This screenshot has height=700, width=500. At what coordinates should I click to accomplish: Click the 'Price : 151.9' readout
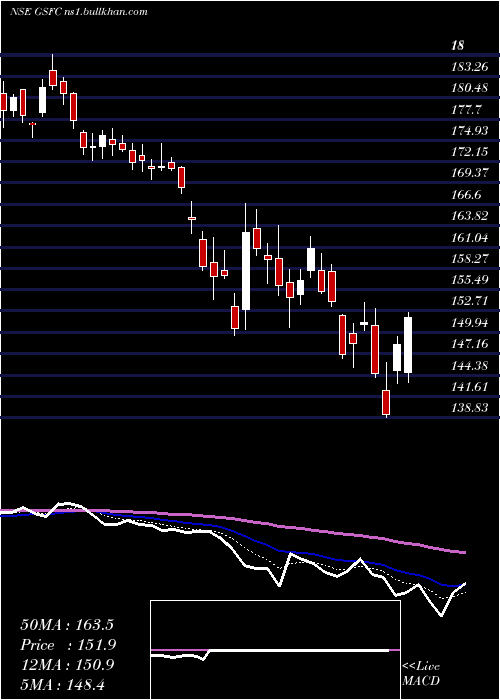tap(68, 645)
